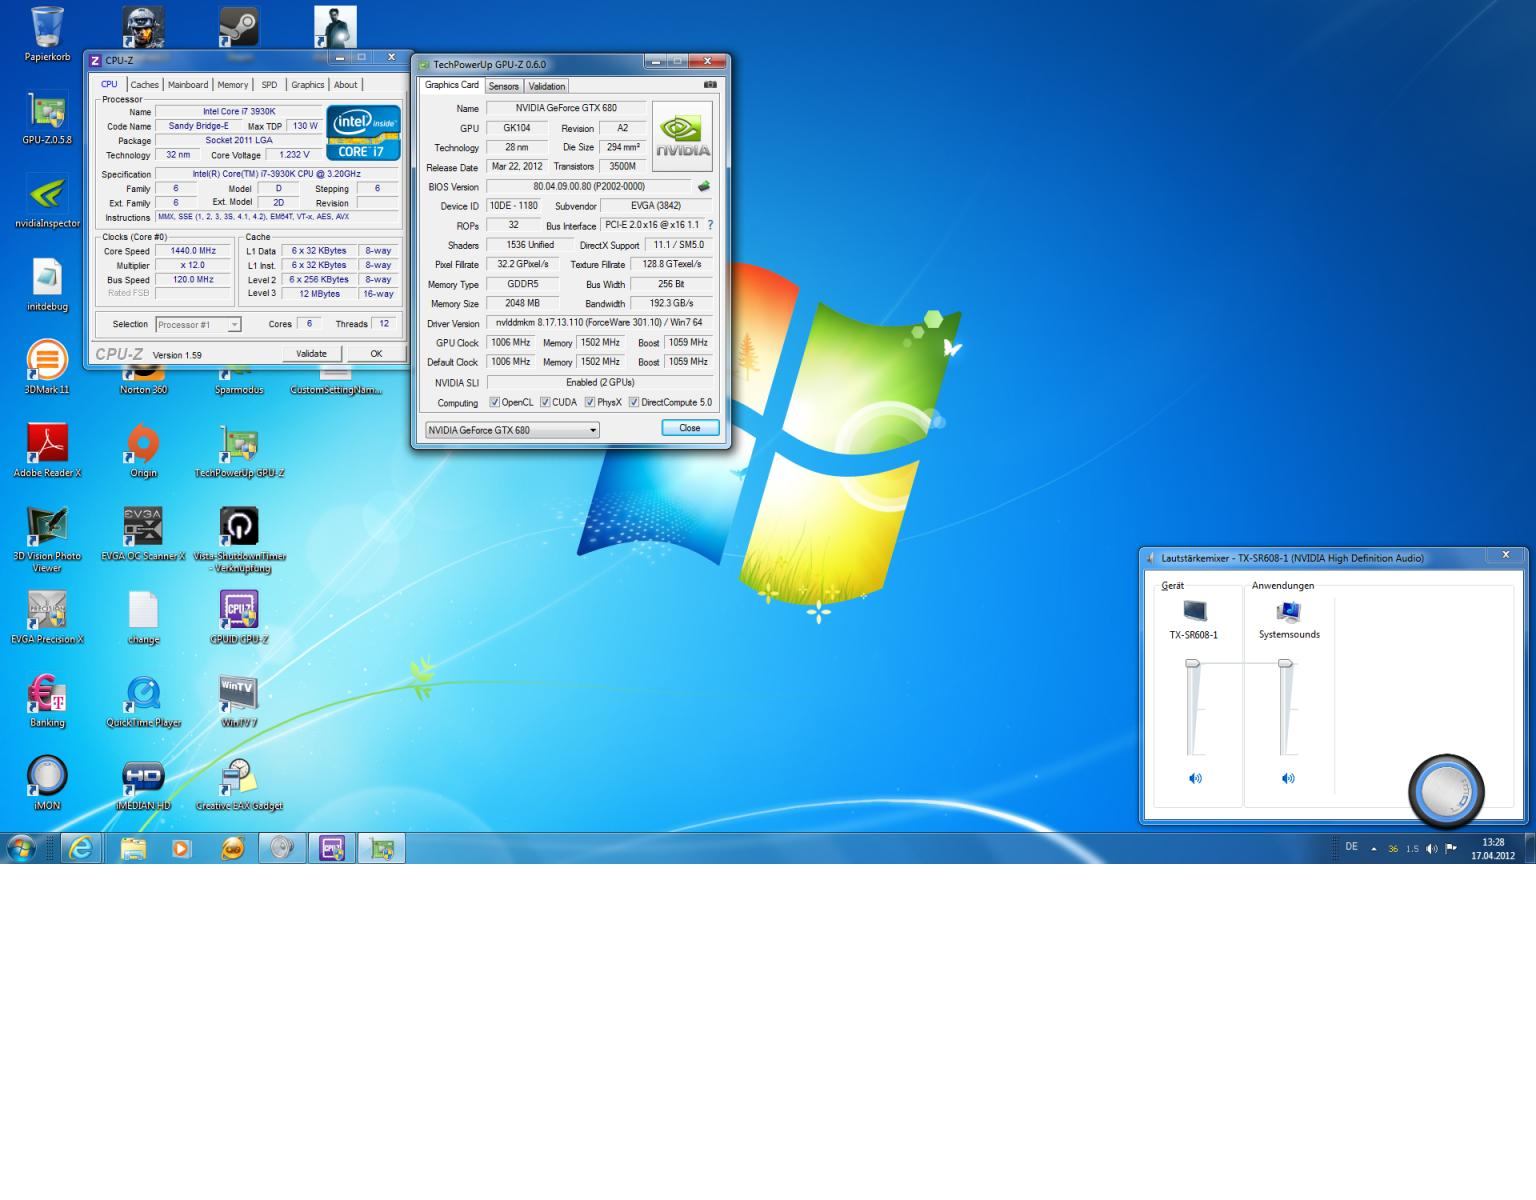This screenshot has height=1200, width=1536.
Task: Switch to GPU-Z taskbar button
Action: 382,848
